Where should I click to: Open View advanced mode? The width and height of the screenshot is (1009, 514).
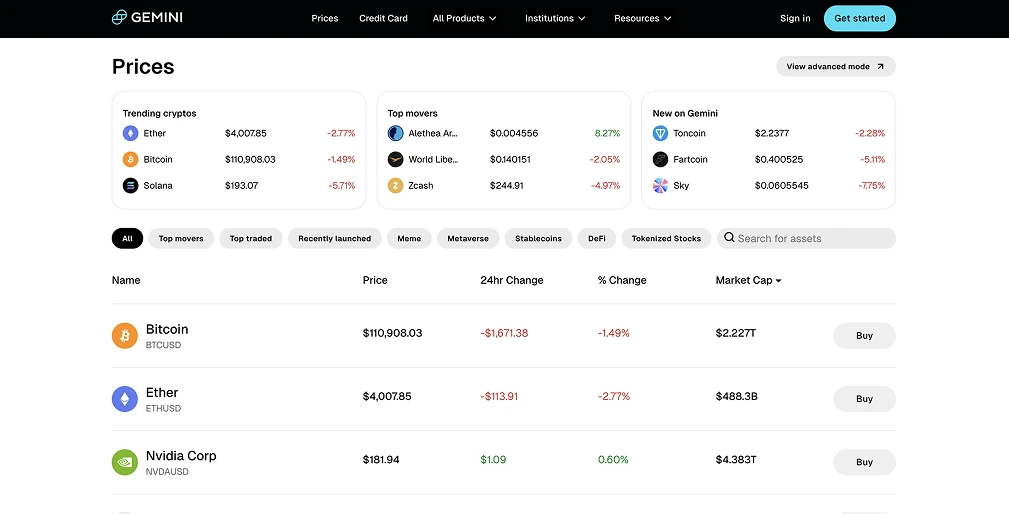pos(836,66)
